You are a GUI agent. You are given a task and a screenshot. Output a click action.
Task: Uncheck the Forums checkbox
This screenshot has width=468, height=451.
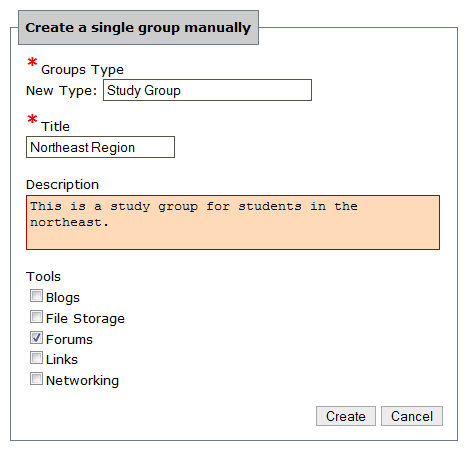36,338
